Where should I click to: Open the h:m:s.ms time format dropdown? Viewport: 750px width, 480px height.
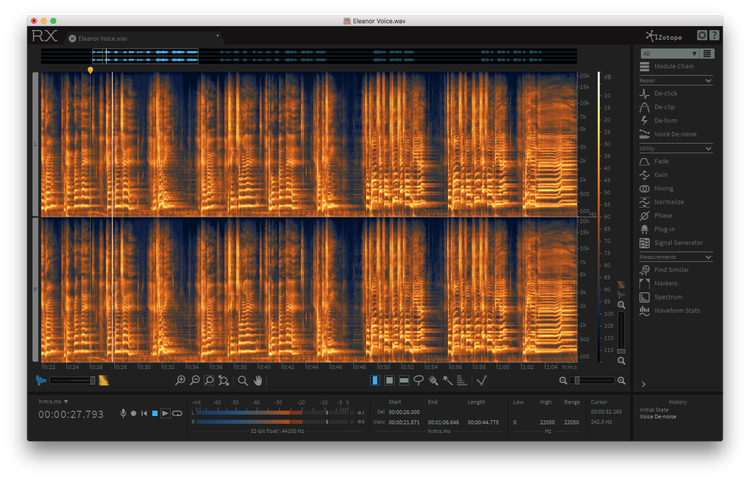click(53, 402)
